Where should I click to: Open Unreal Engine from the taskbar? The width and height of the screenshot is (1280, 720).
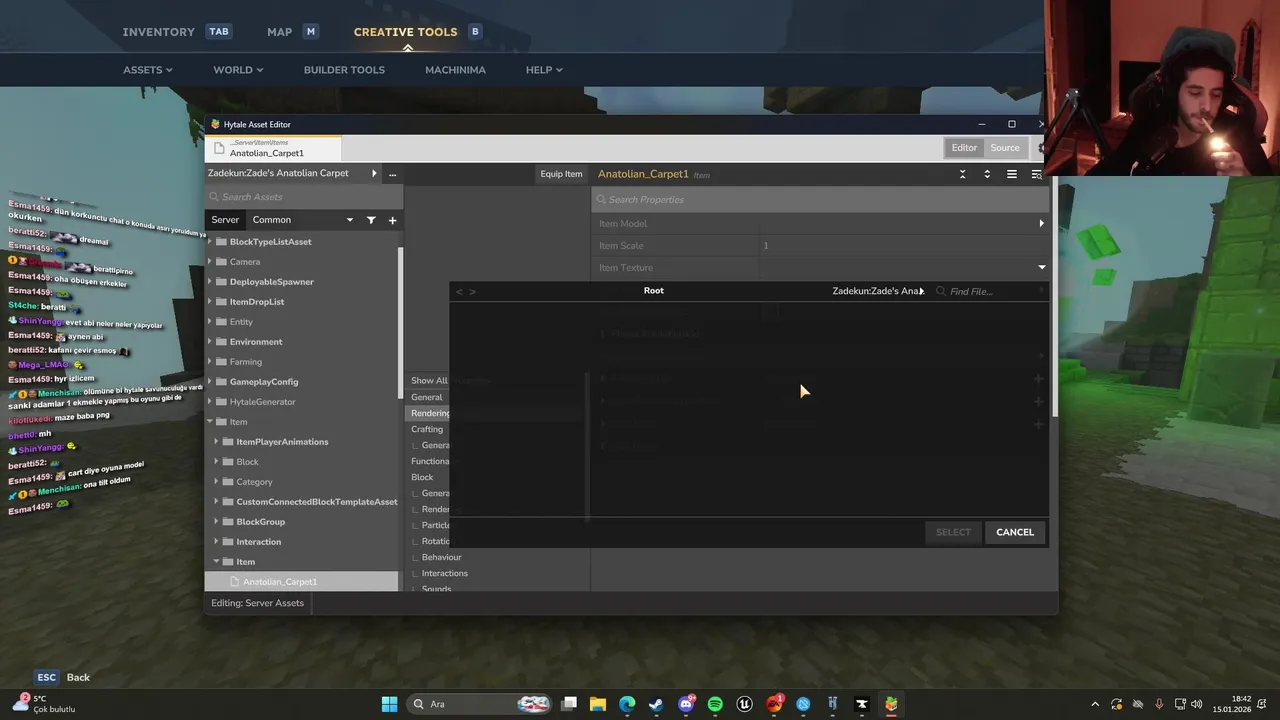point(744,704)
